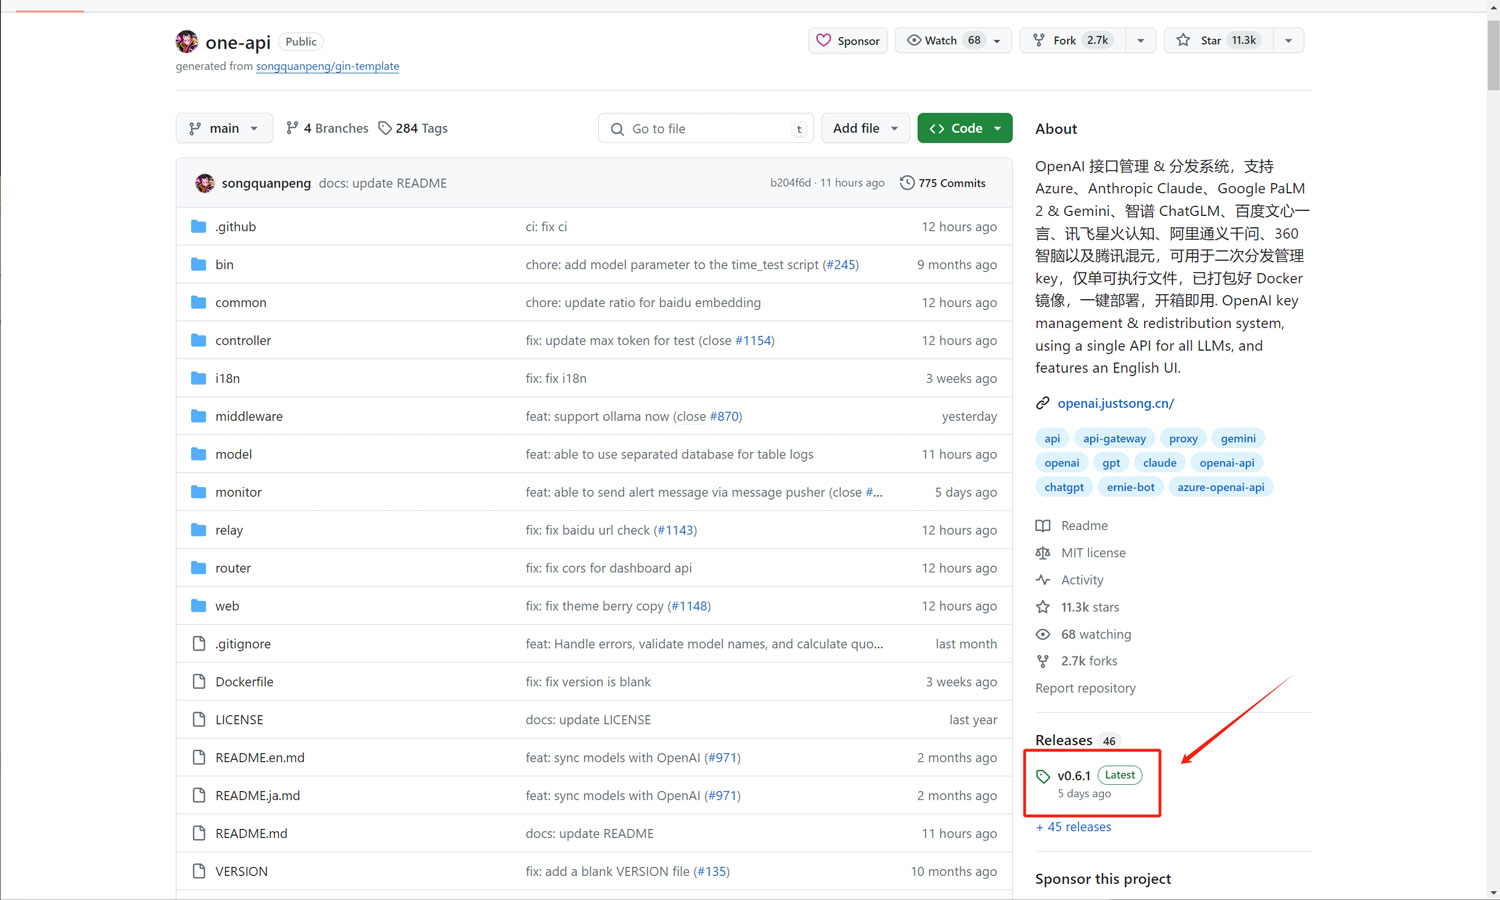Open the common folder icon
Image resolution: width=1500 pixels, height=900 pixels.
[x=198, y=302]
